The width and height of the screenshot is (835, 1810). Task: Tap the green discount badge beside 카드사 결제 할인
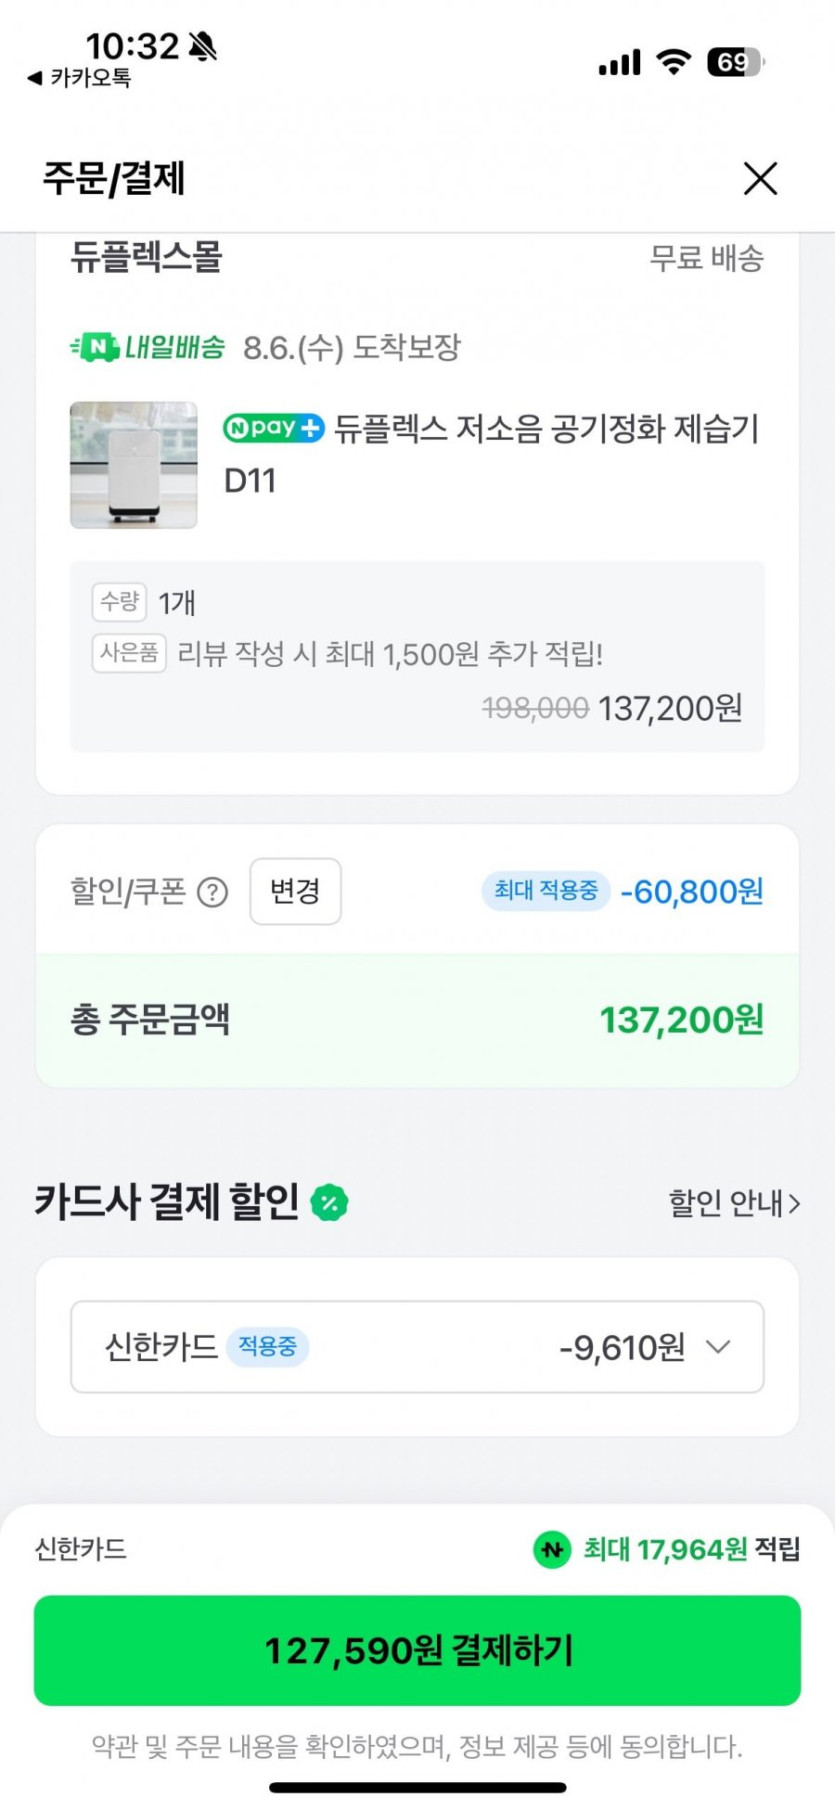click(329, 1202)
